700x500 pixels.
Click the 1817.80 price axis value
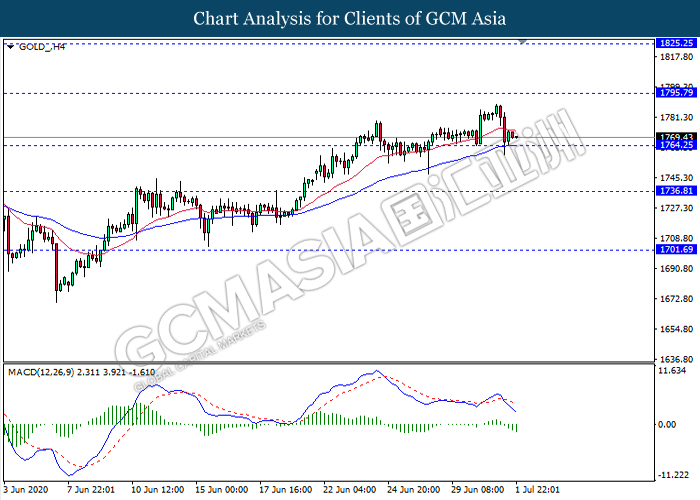click(676, 57)
